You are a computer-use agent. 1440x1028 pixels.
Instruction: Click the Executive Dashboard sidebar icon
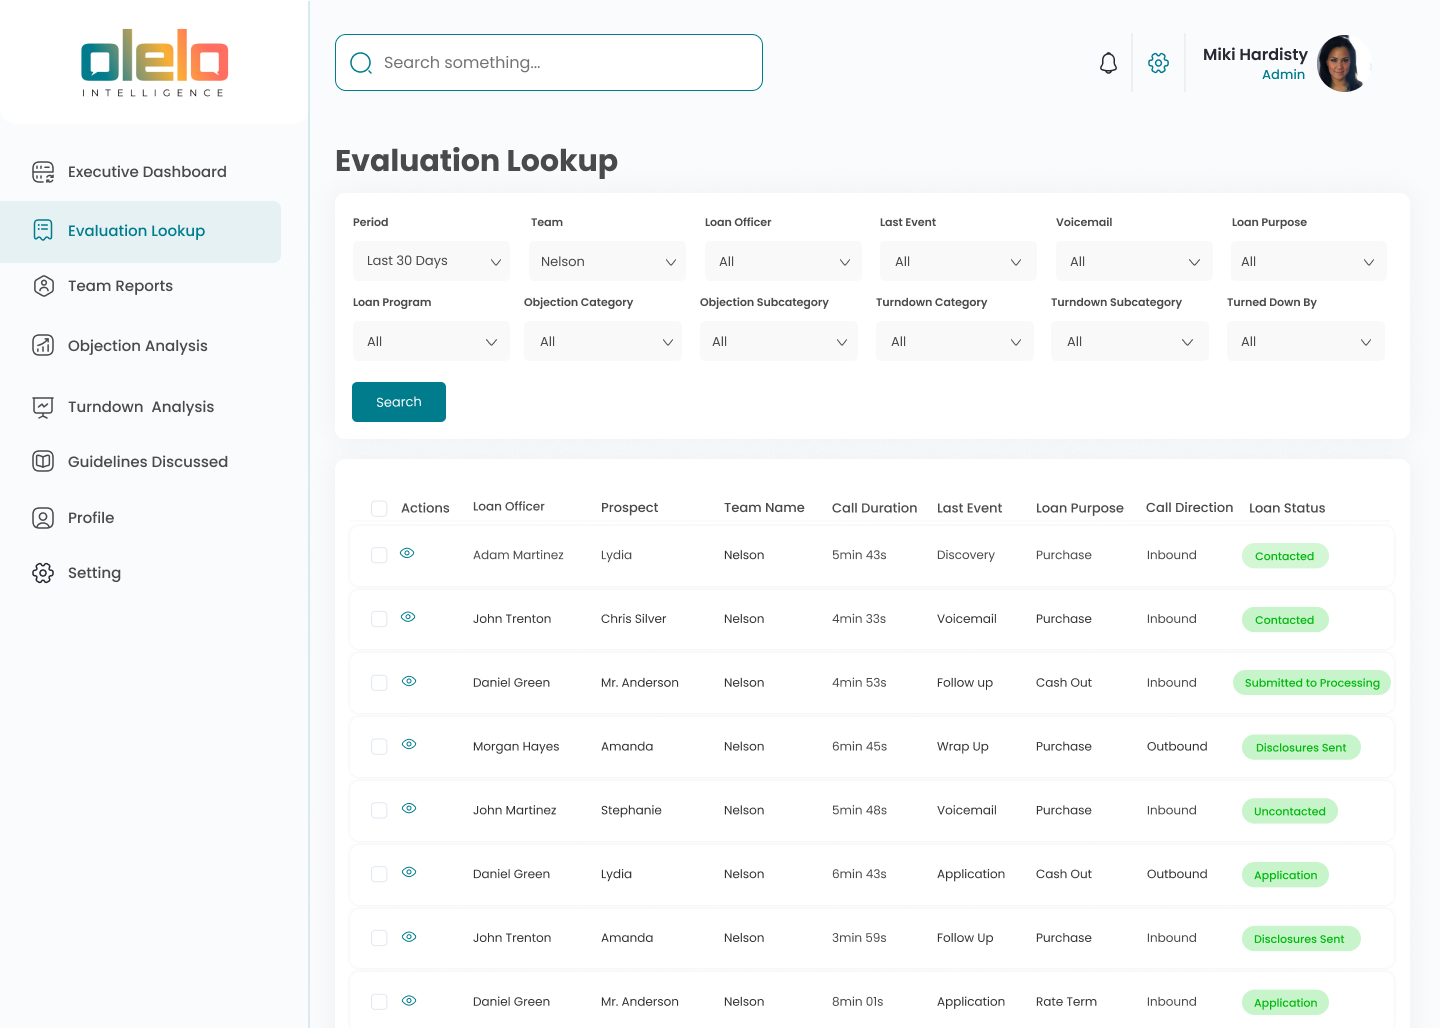click(43, 172)
